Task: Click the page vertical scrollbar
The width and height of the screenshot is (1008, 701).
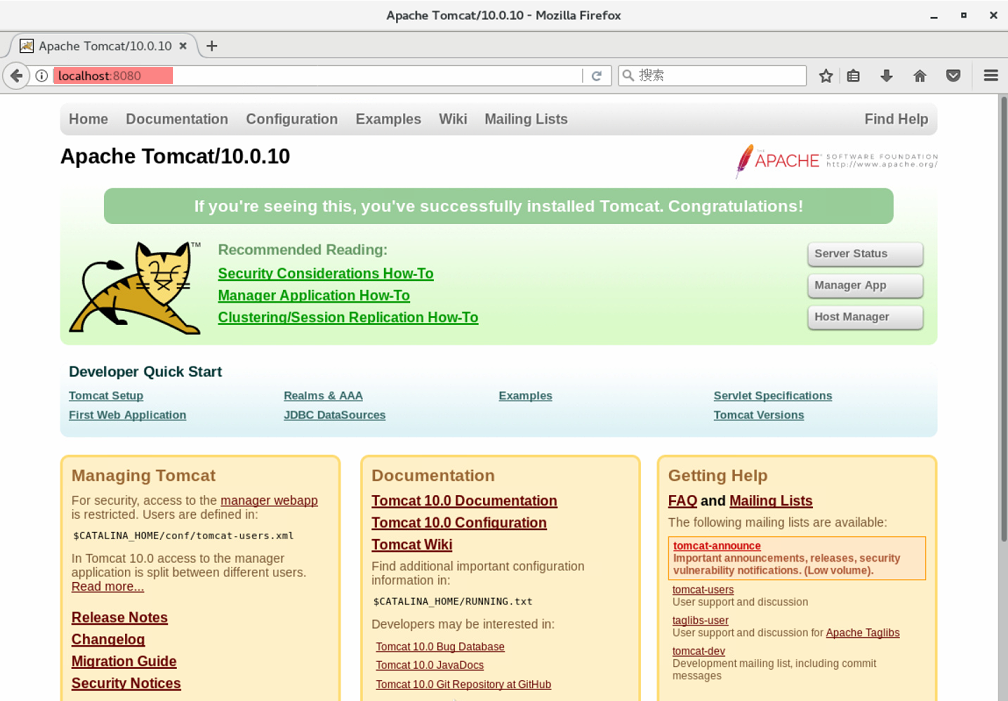Action: tap(1002, 318)
